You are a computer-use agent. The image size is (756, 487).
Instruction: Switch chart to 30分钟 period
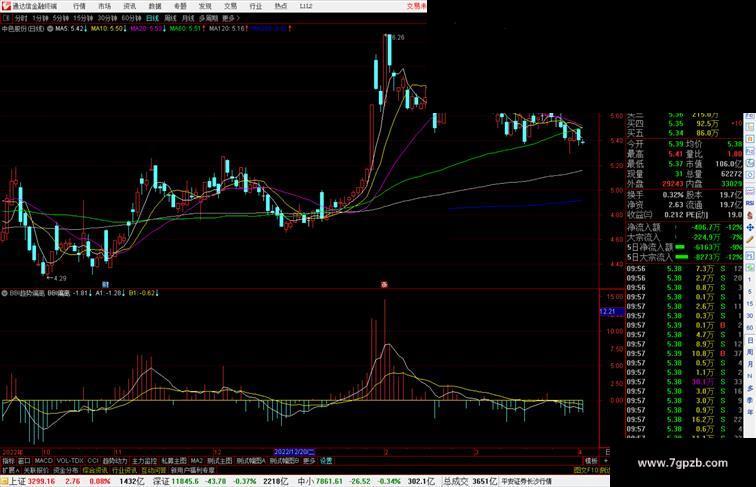point(107,18)
